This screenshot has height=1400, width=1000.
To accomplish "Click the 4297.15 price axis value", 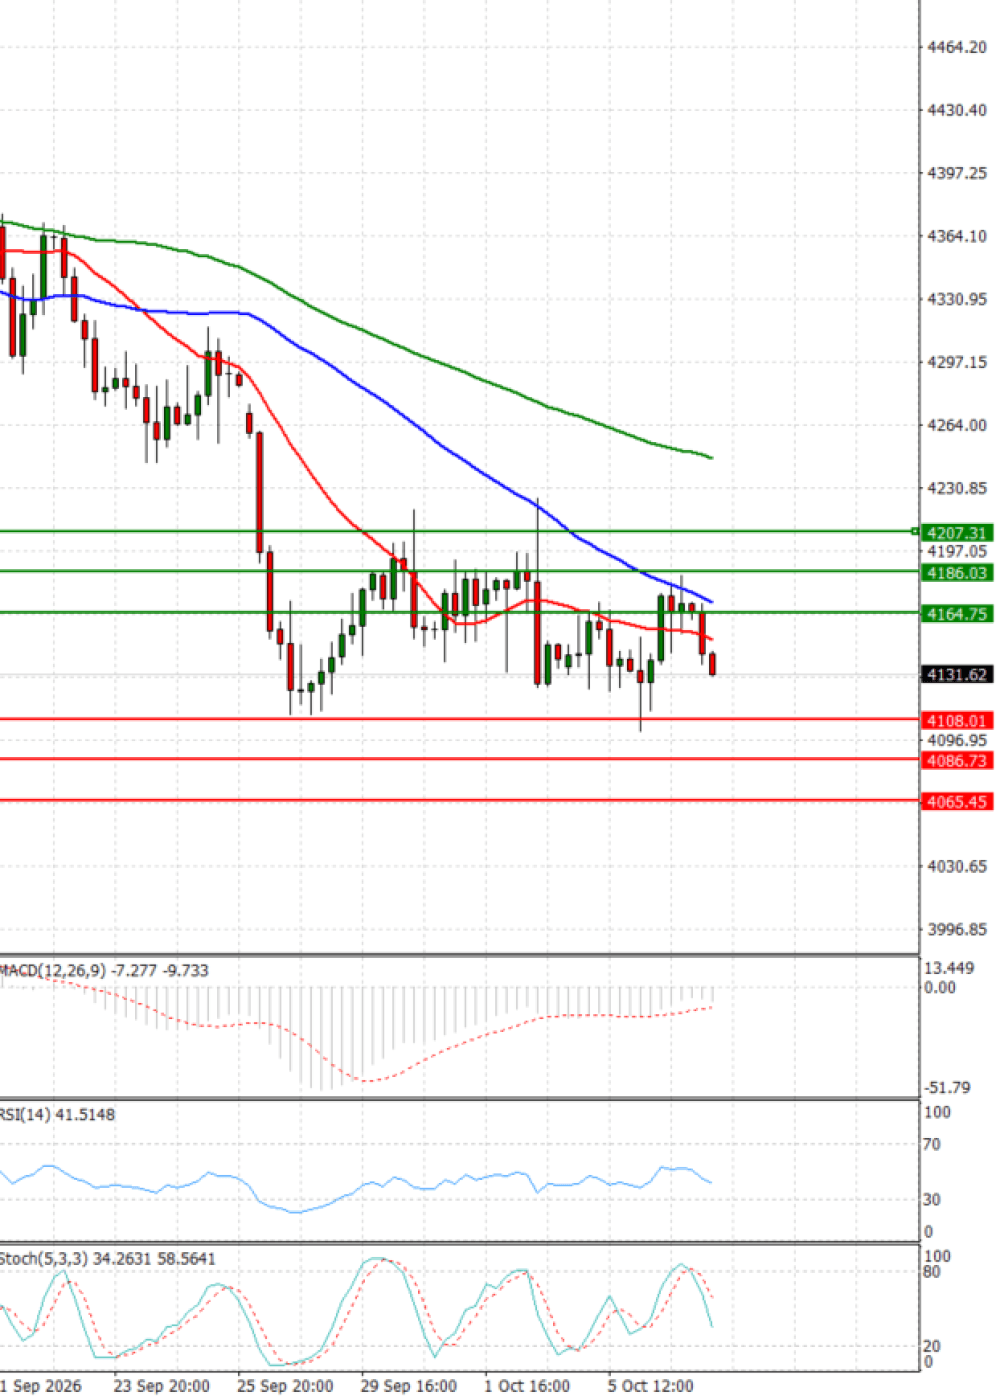I will pyautogui.click(x=957, y=362).
